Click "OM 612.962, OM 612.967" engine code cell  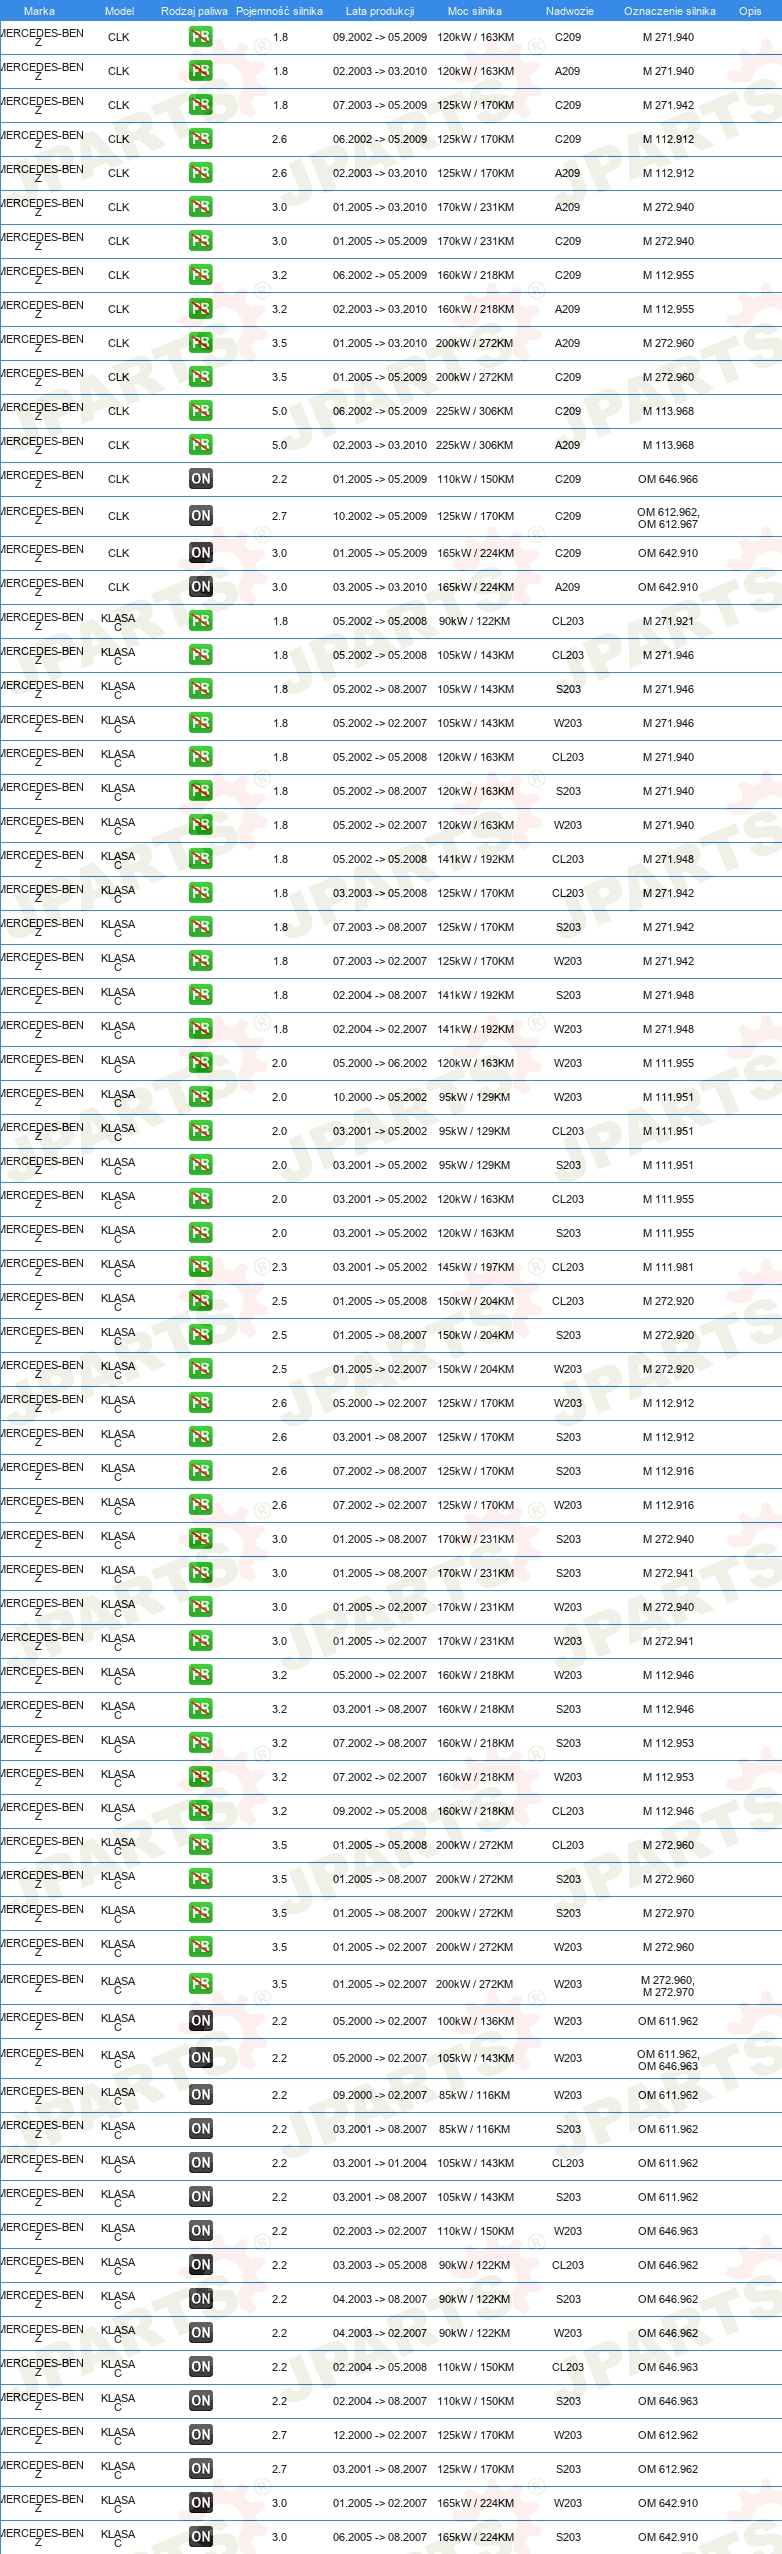pos(668,517)
